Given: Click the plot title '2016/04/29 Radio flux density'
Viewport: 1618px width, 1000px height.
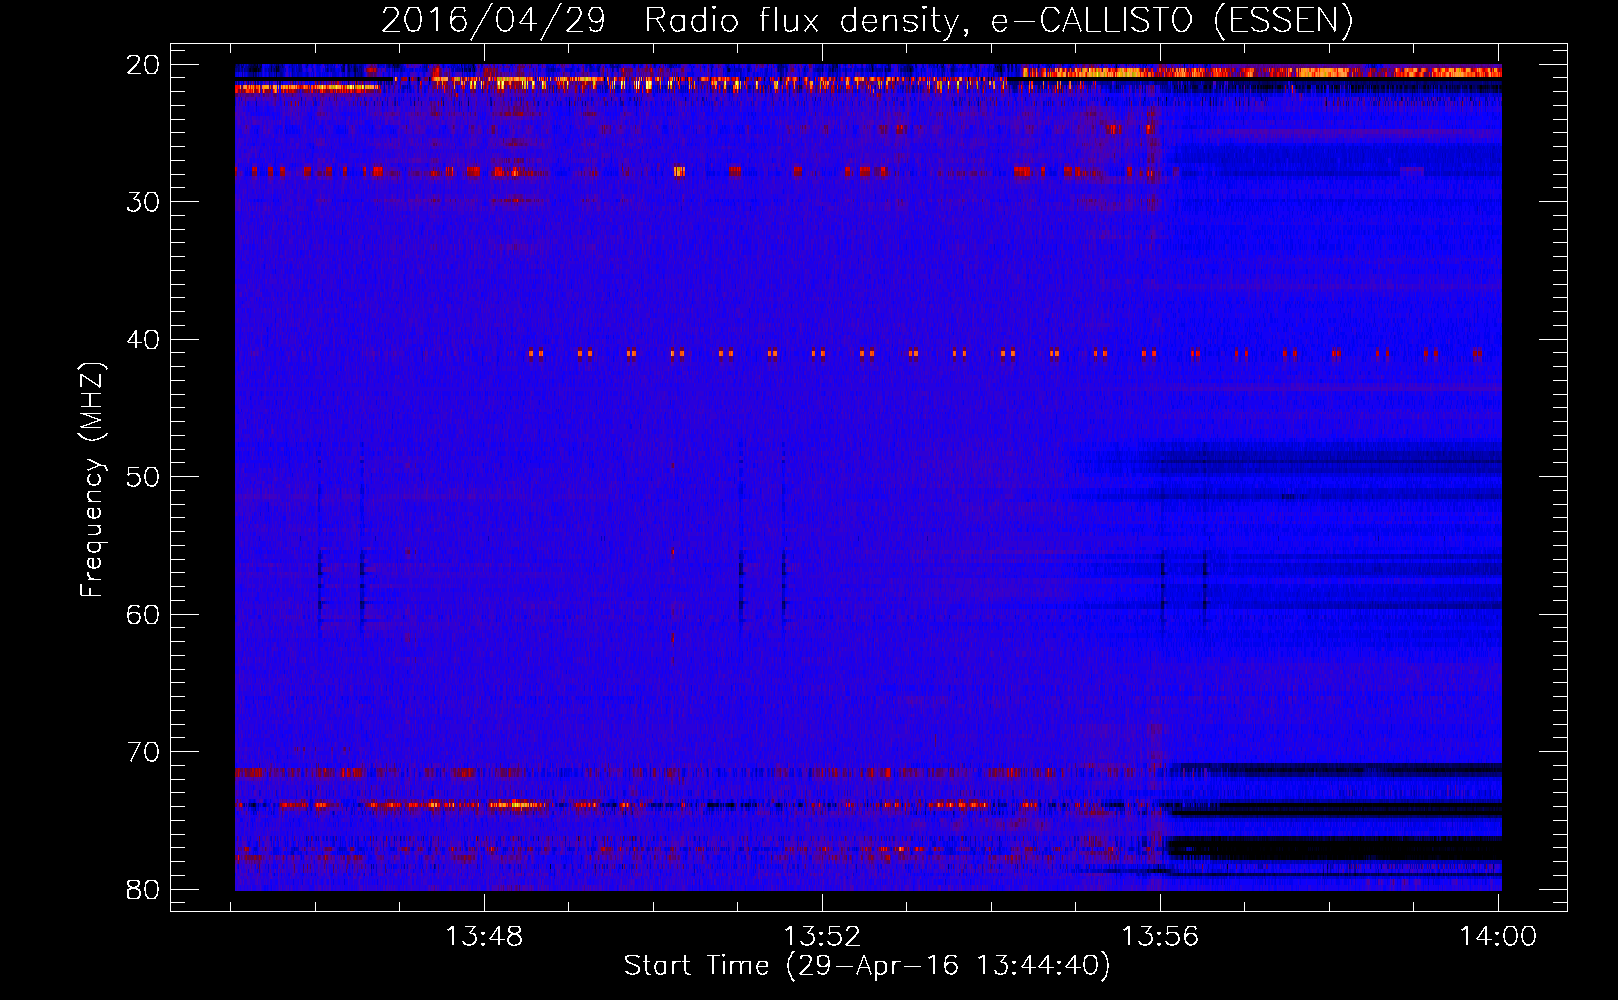Looking at the screenshot, I should (670, 21).
